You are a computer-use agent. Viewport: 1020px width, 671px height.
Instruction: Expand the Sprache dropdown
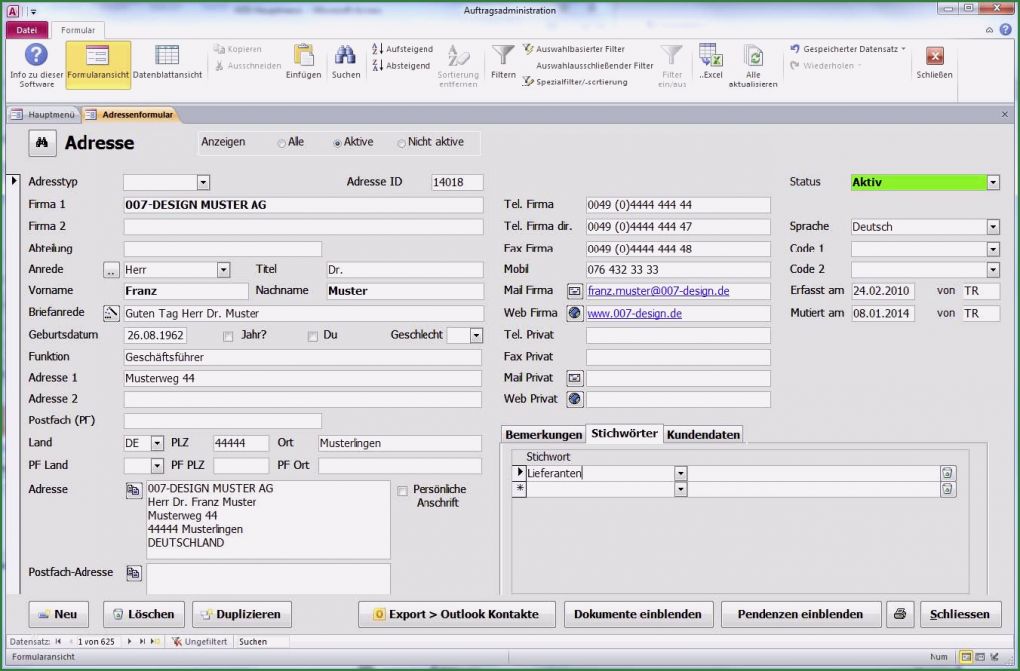(992, 226)
